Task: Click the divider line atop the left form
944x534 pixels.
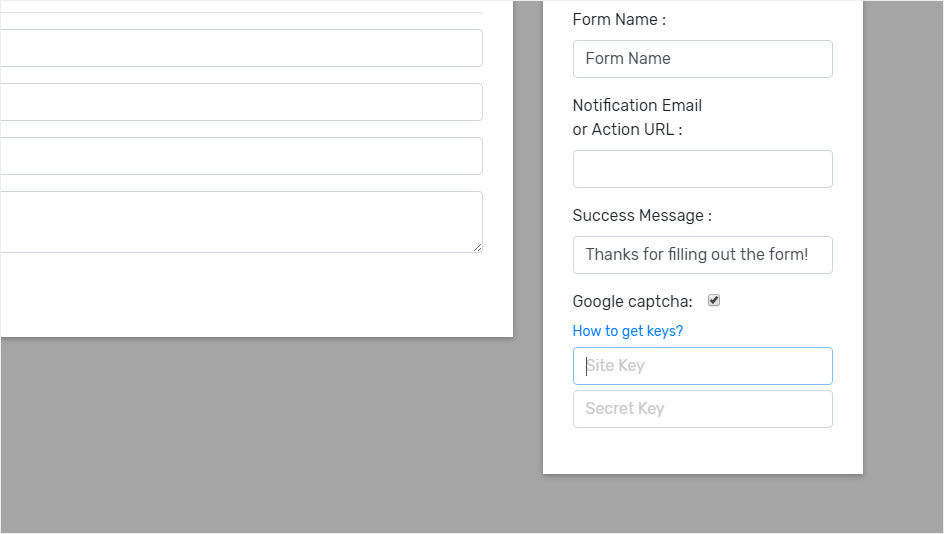Action: pos(240,12)
